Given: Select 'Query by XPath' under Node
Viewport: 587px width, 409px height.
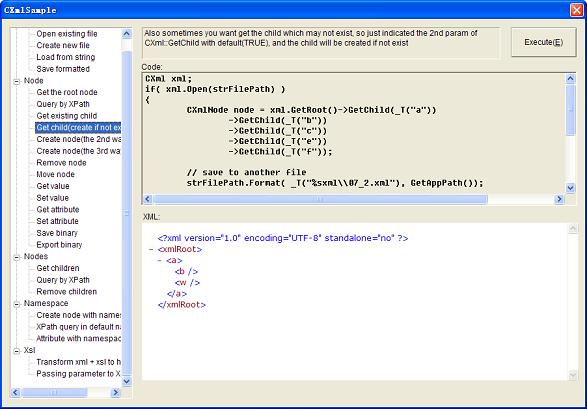Looking at the screenshot, I should pos(63,104).
